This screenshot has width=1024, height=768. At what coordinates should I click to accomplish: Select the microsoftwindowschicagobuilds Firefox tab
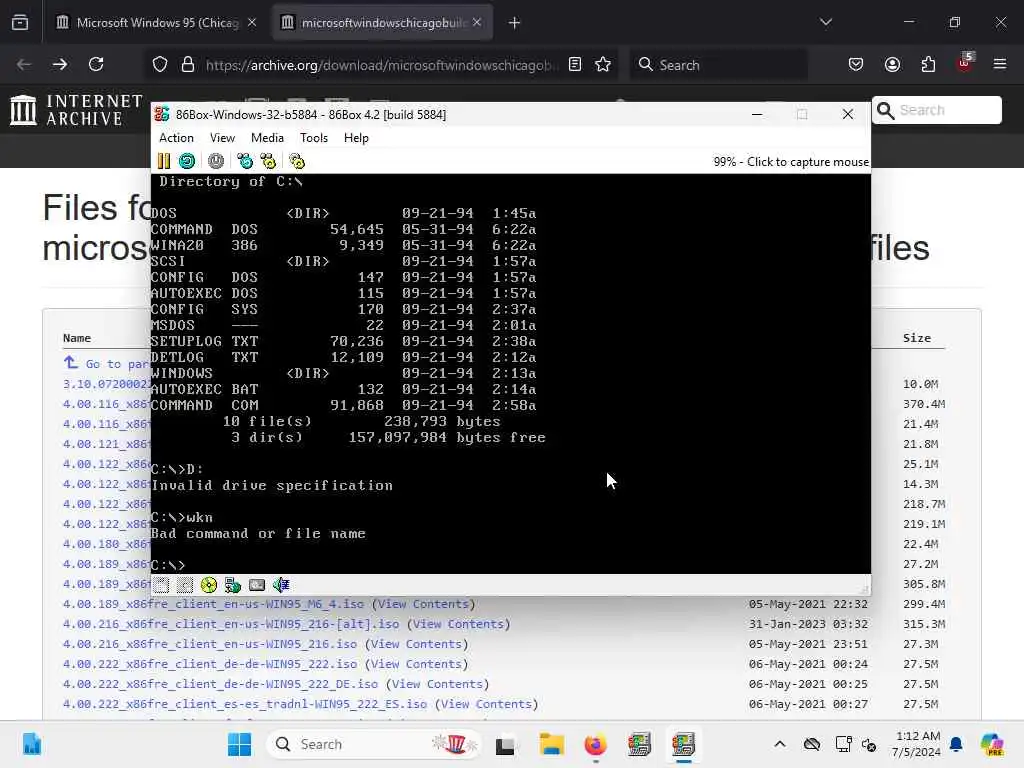click(x=382, y=23)
